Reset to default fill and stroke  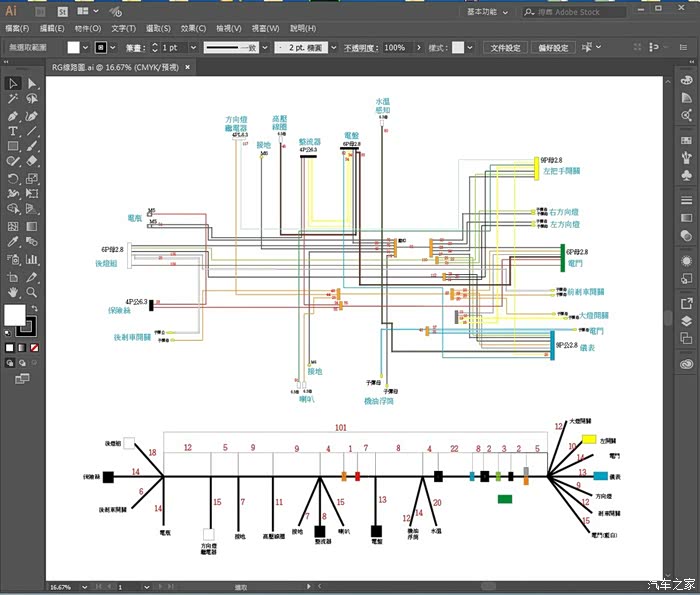8,334
